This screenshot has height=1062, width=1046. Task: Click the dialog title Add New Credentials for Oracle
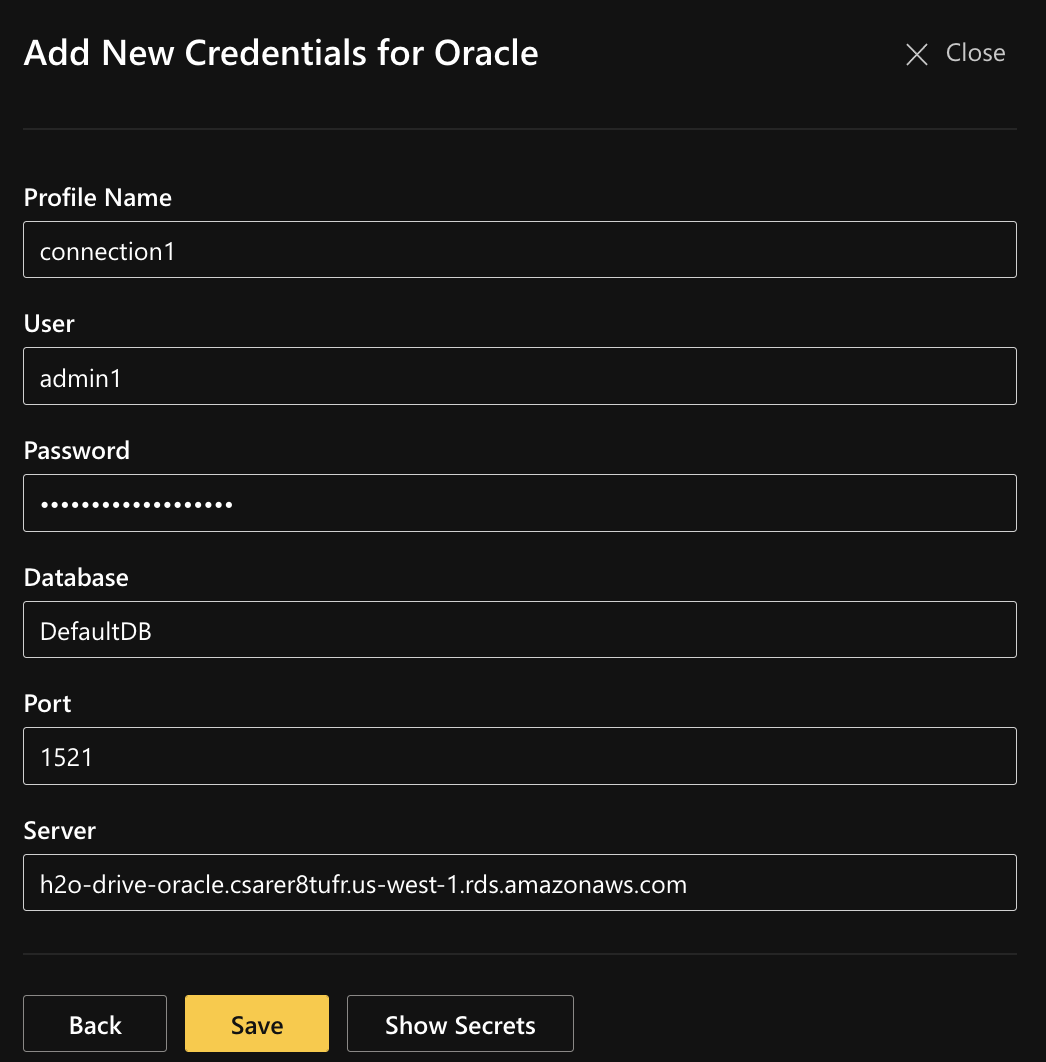281,52
